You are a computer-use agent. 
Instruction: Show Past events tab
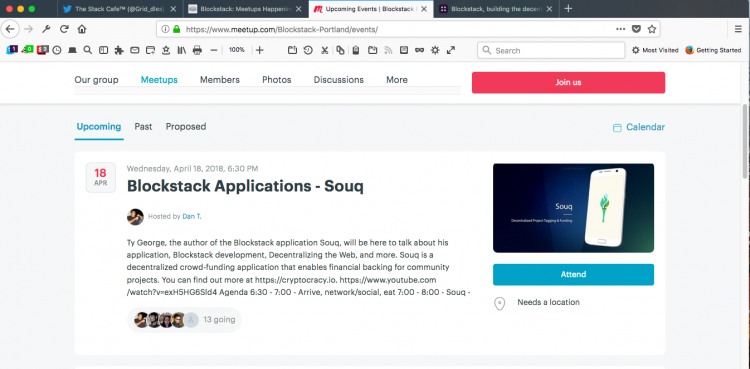[x=143, y=127]
